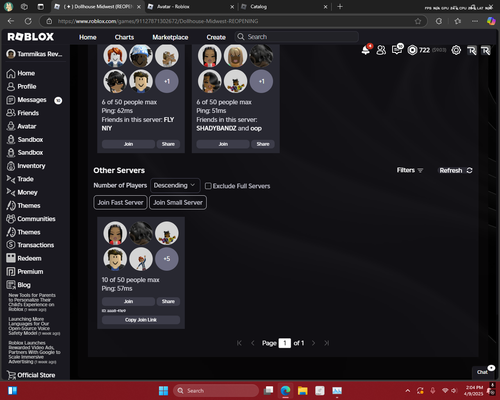Open the Chat panel button
This screenshot has width=500, height=400.
pyautogui.click(x=482, y=372)
